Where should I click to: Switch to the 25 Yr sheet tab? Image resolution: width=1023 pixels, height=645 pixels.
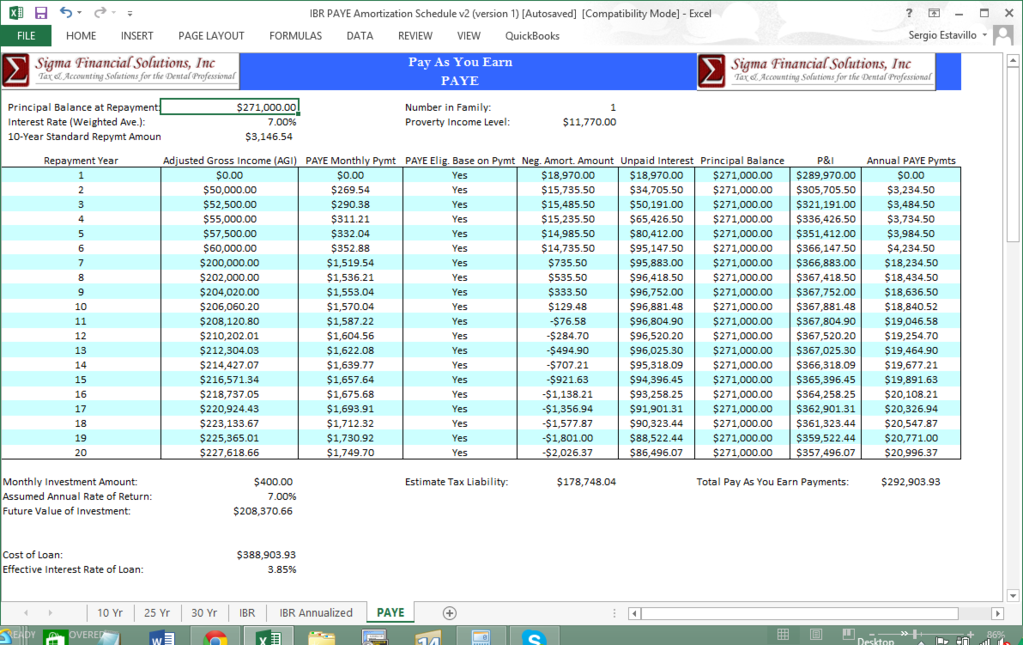pyautogui.click(x=157, y=613)
